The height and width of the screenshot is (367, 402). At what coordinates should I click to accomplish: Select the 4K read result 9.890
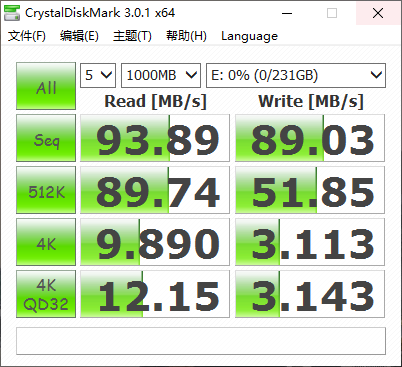coord(155,242)
